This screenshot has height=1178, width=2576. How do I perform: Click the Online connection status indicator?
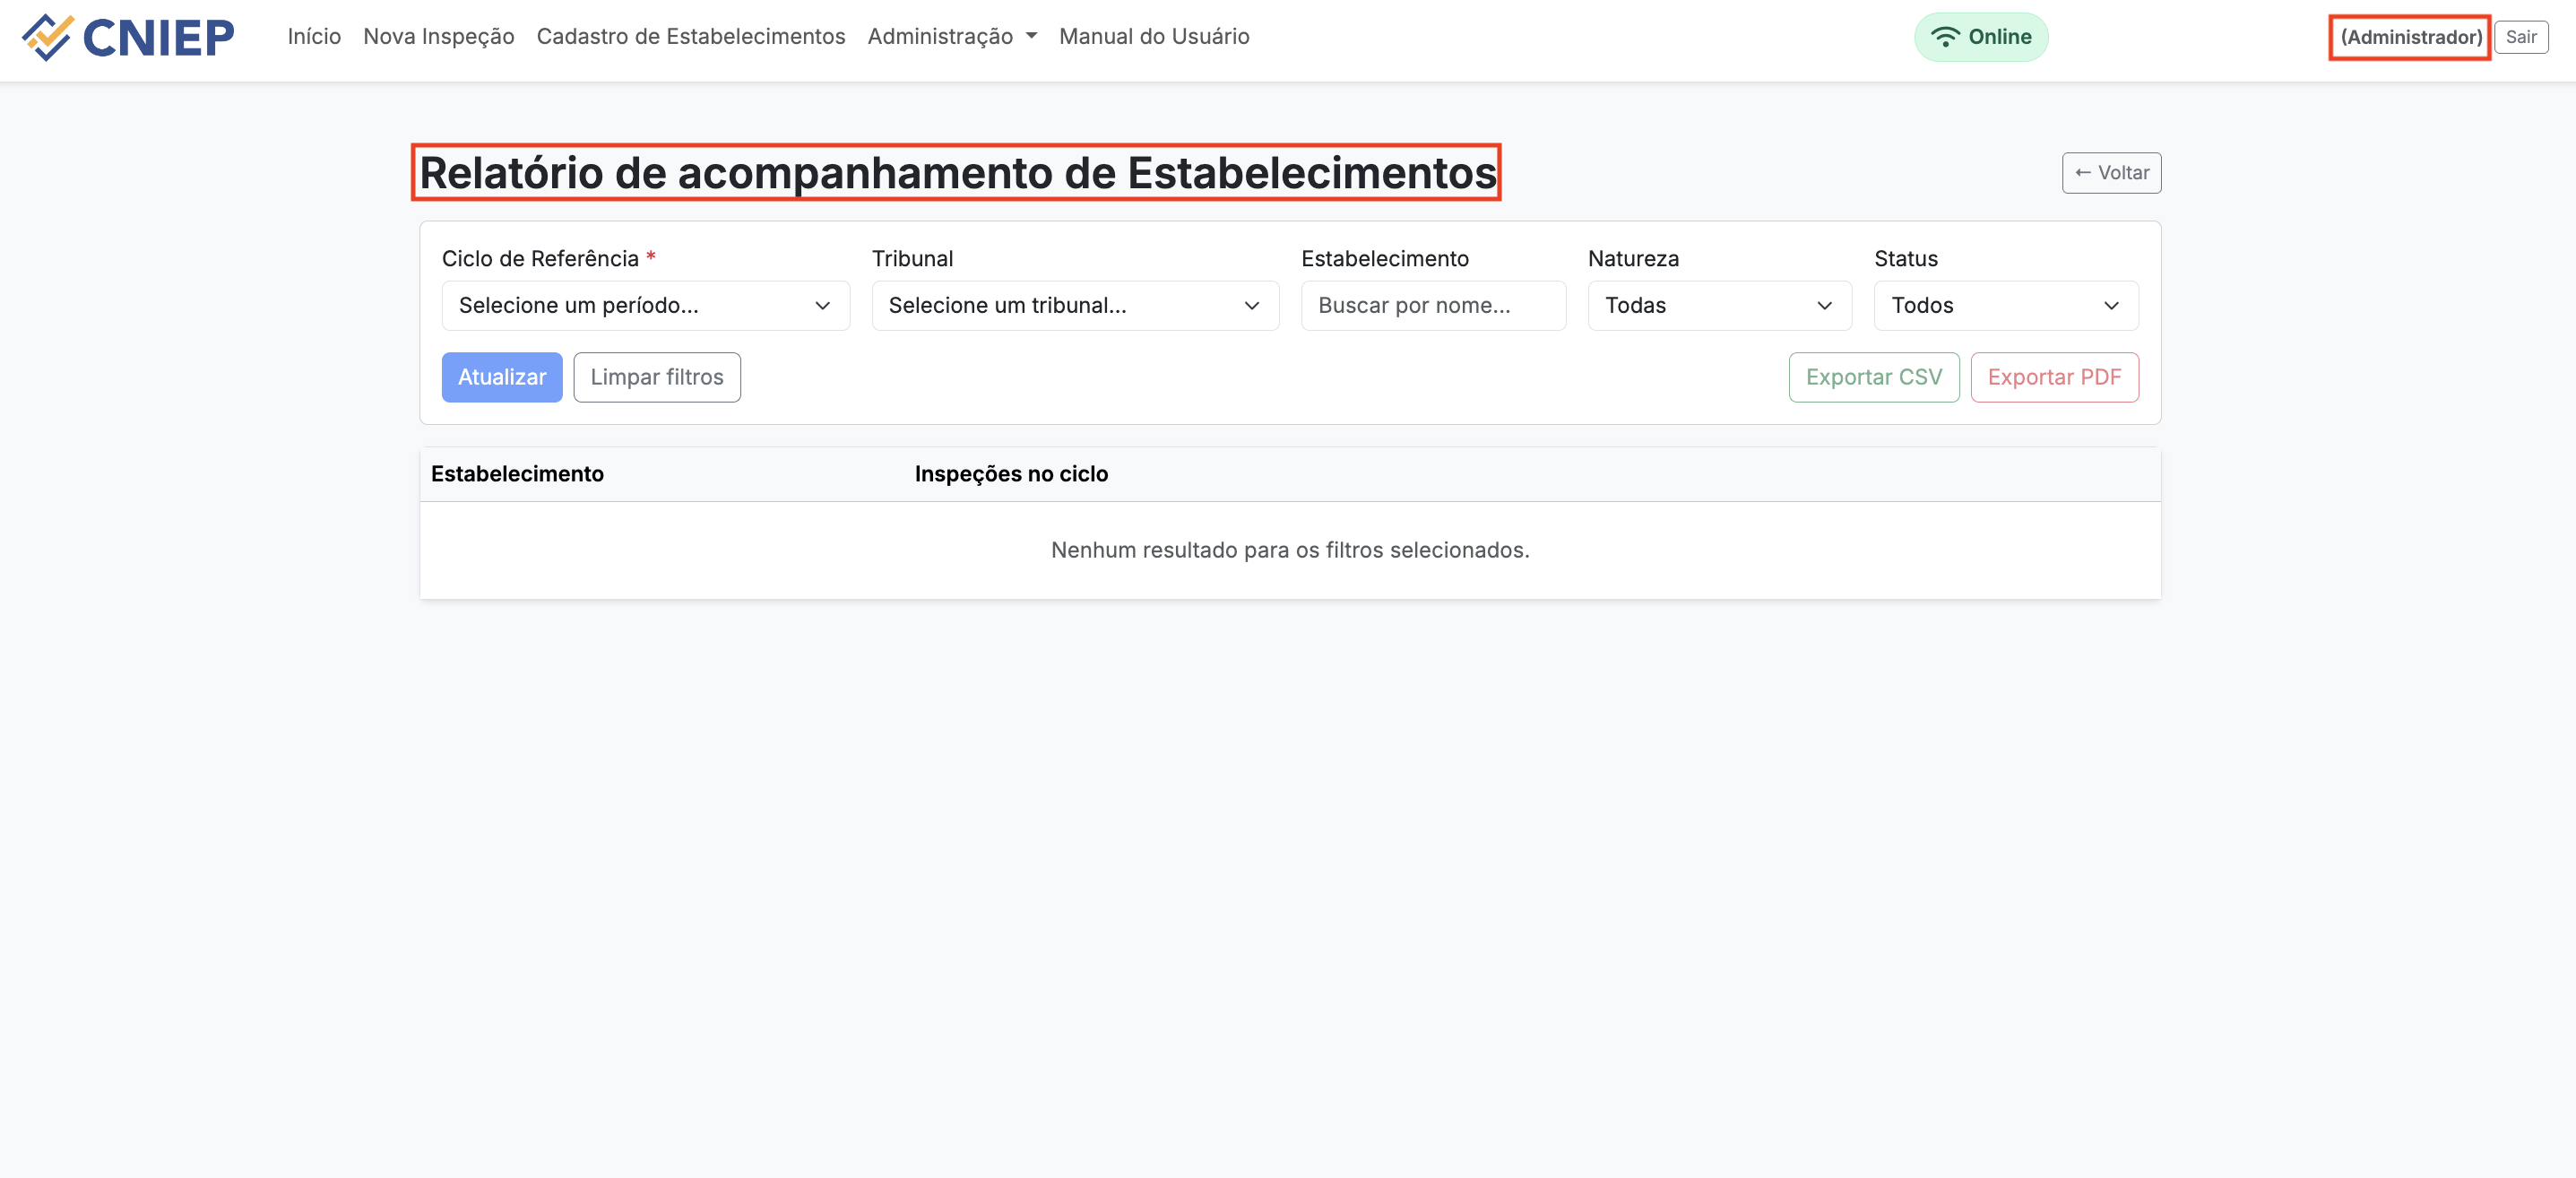click(x=1981, y=37)
